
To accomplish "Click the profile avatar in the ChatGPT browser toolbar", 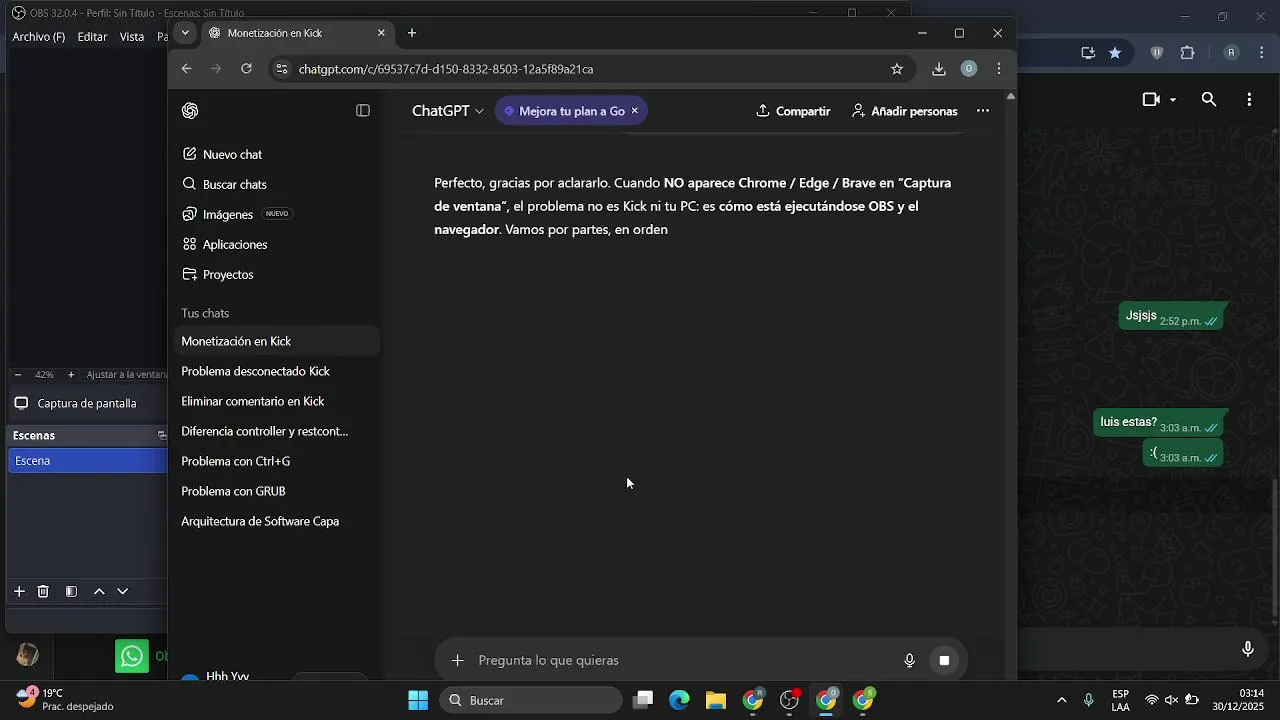I will pyautogui.click(x=968, y=69).
